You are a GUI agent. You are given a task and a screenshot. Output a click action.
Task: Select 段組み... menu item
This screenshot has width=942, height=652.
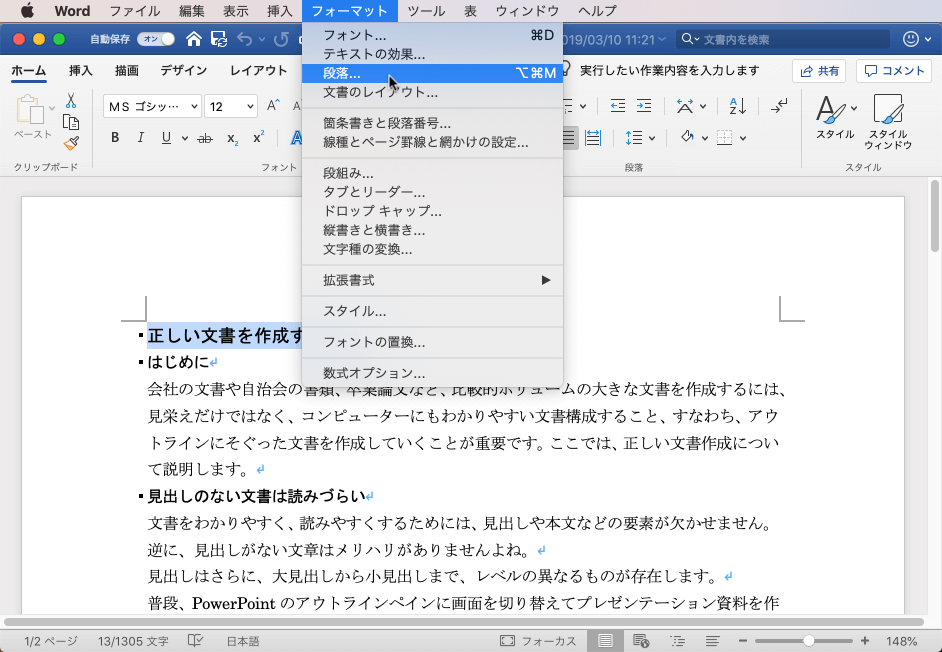(433, 173)
